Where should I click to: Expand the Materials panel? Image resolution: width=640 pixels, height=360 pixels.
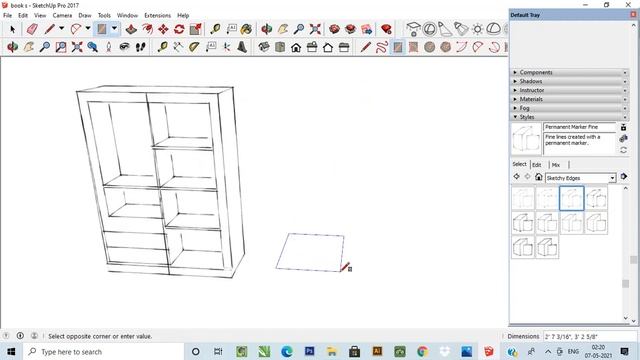[x=570, y=99]
